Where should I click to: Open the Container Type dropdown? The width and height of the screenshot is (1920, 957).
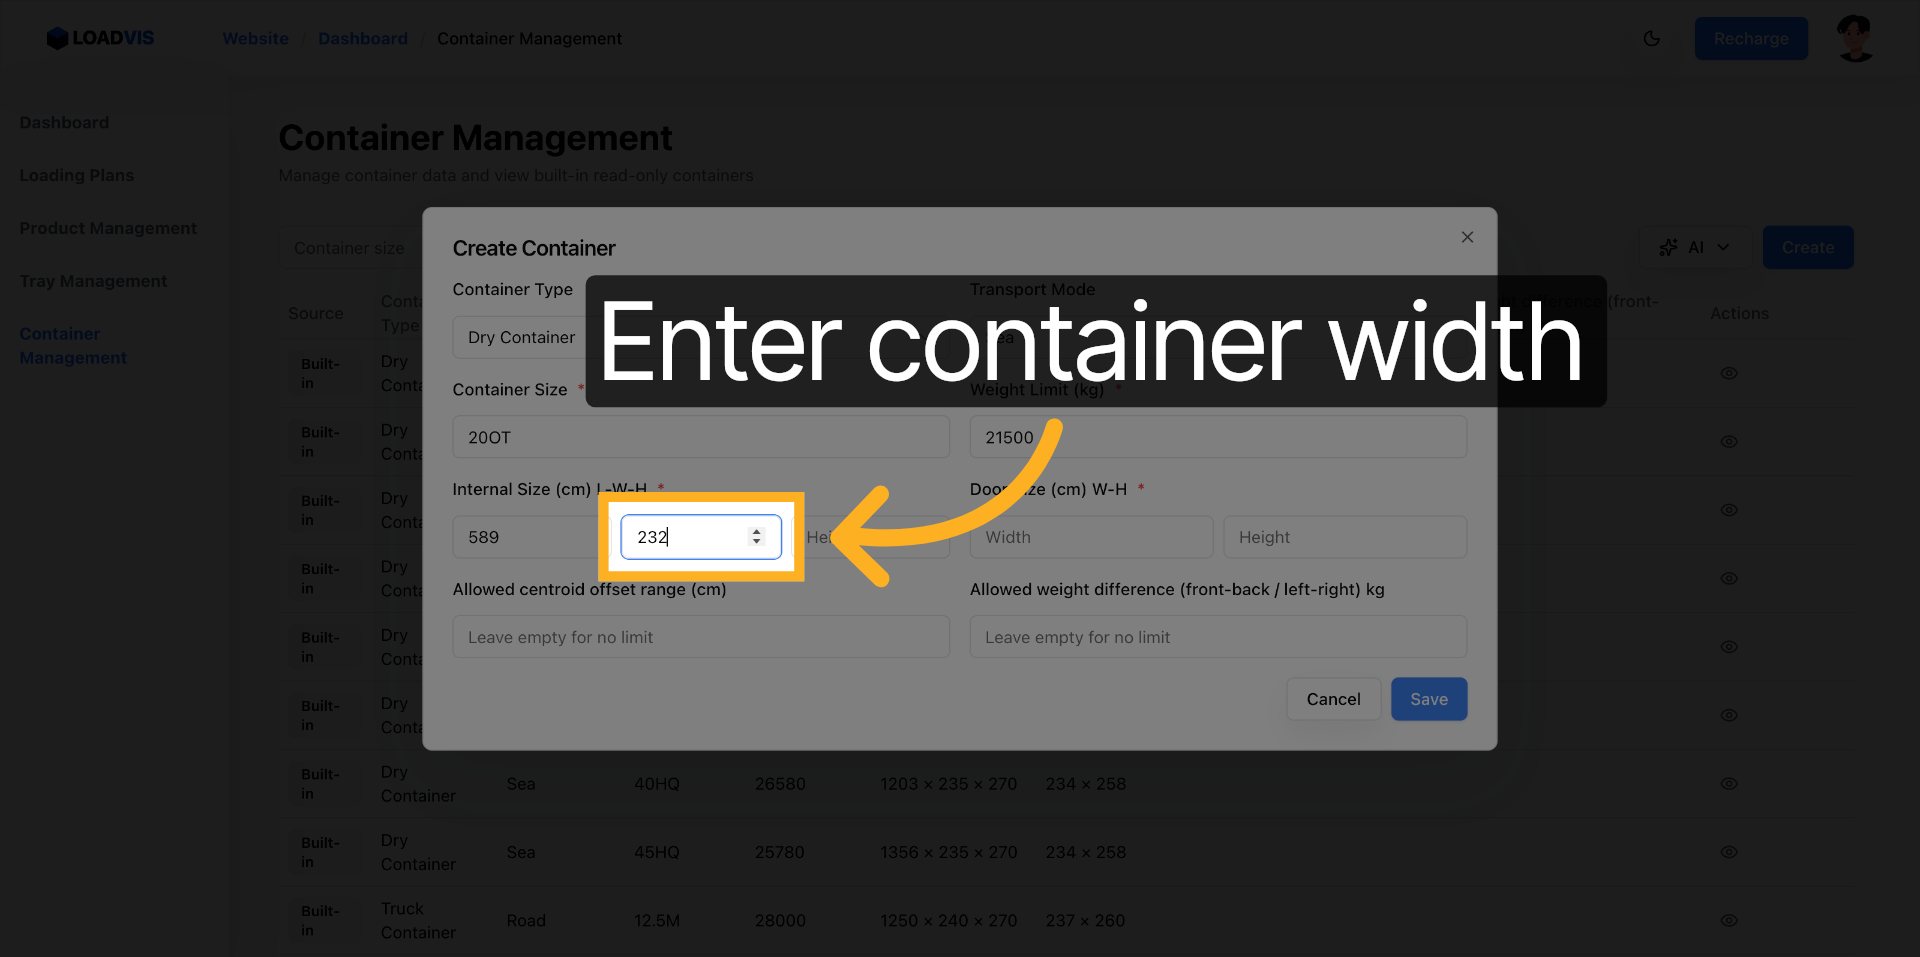coord(520,337)
